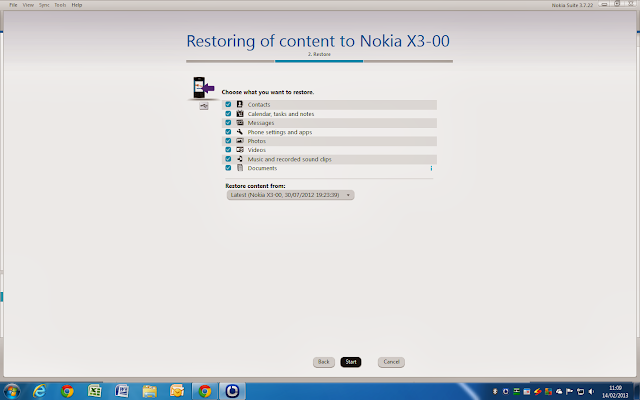Screen dimensions: 640x400
Task: Uncheck the Photos checkbox
Action: click(x=228, y=140)
